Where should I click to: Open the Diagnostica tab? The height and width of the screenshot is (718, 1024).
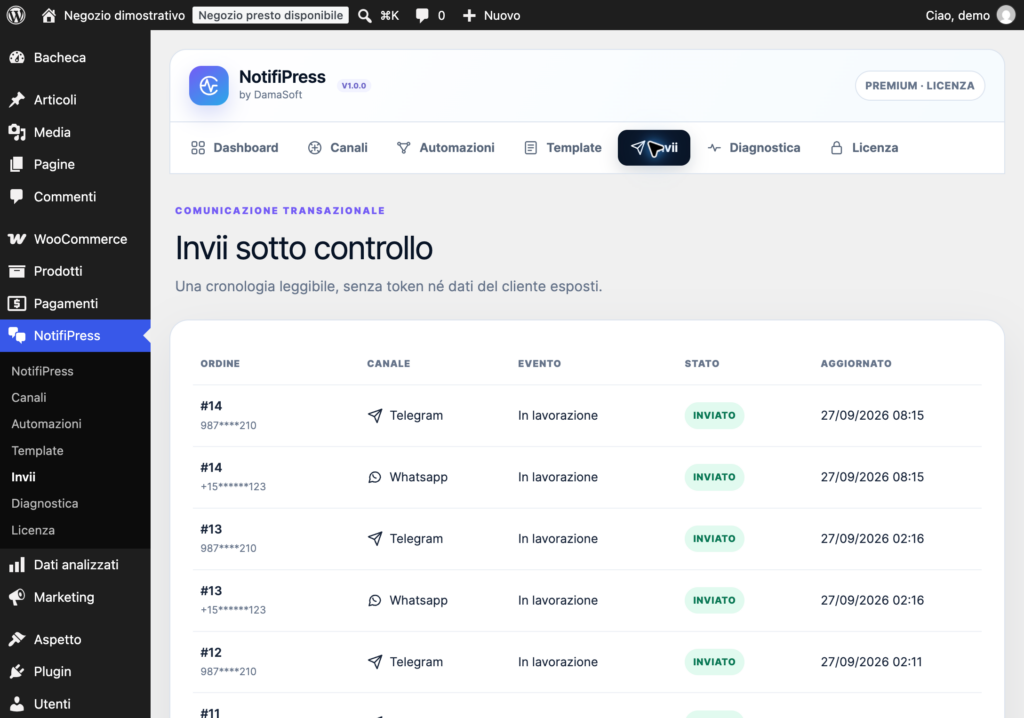[x=754, y=148]
